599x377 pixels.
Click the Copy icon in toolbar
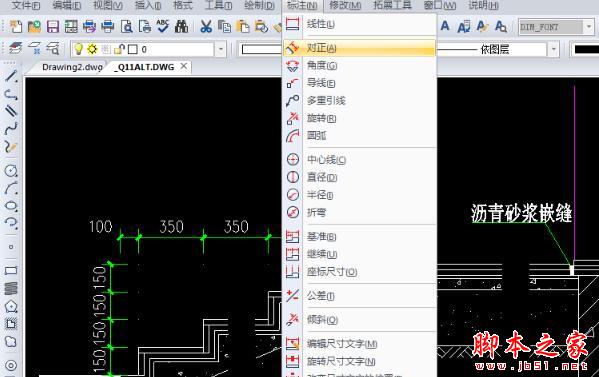click(x=224, y=27)
